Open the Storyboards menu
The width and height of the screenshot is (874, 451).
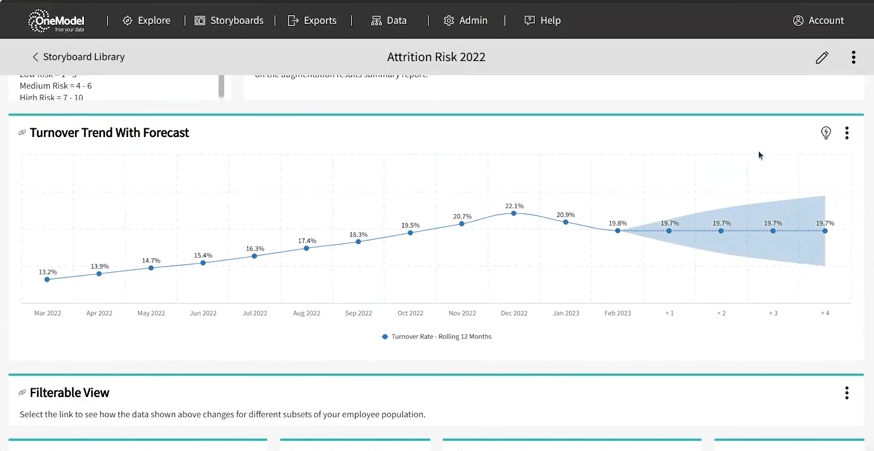[229, 21]
